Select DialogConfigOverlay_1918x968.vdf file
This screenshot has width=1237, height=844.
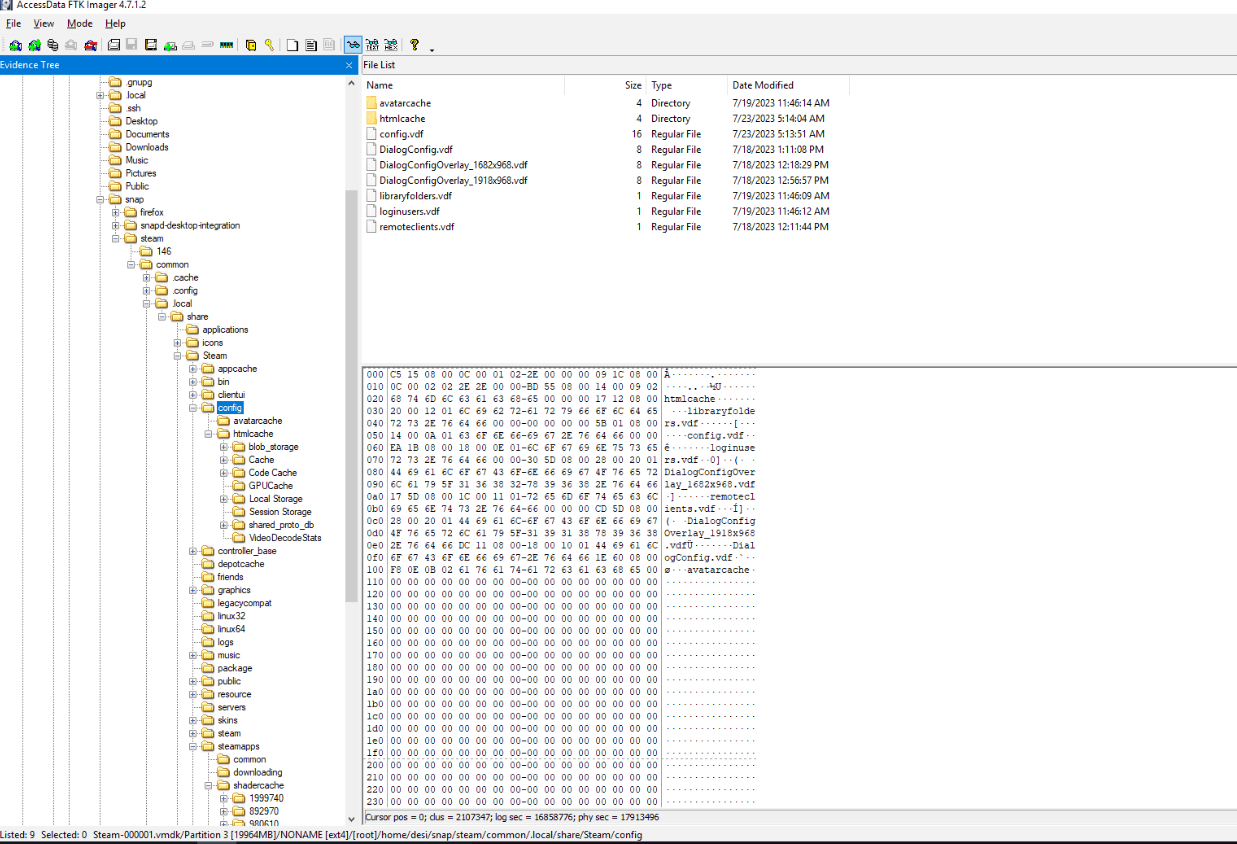[x=453, y=180]
